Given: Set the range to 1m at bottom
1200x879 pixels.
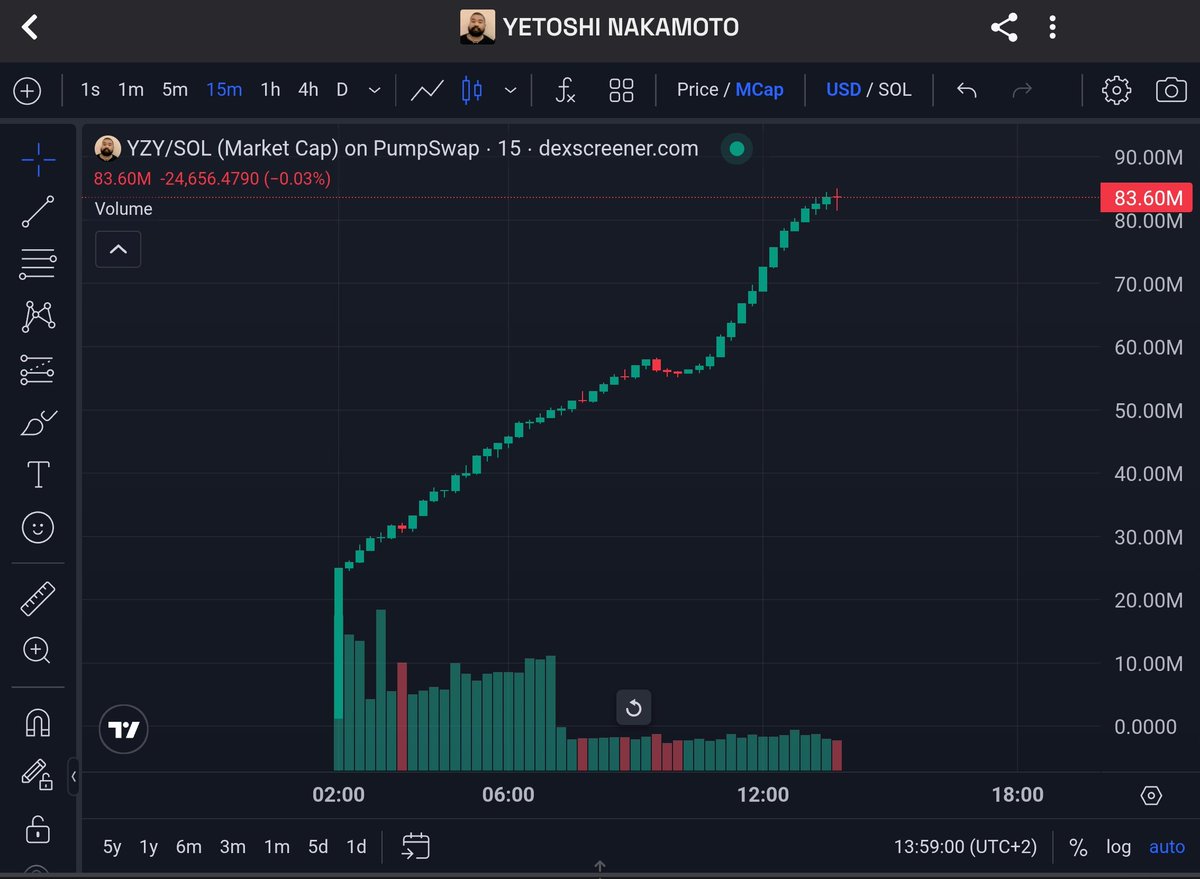Looking at the screenshot, I should coord(277,847).
